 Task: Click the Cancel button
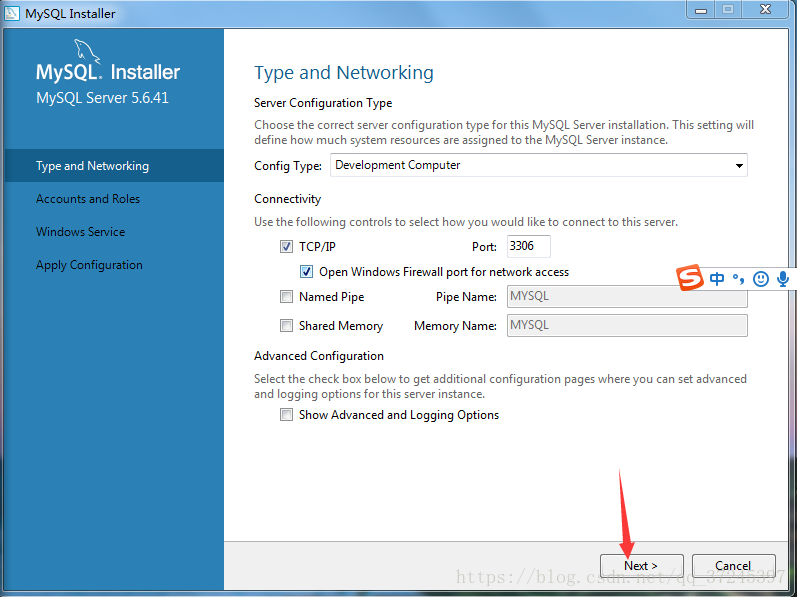(x=733, y=565)
